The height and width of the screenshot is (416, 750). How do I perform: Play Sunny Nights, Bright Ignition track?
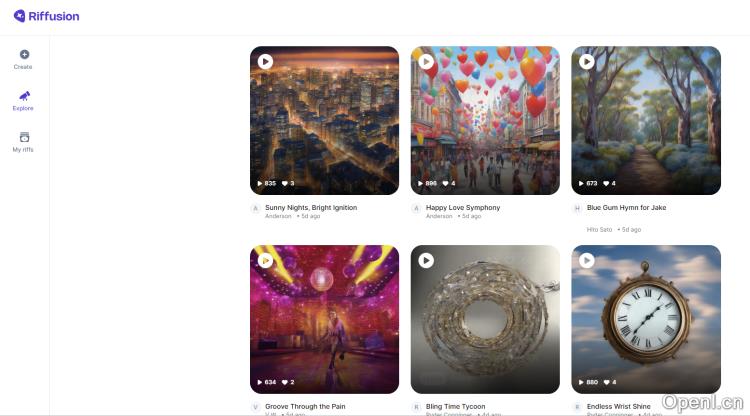pos(265,61)
